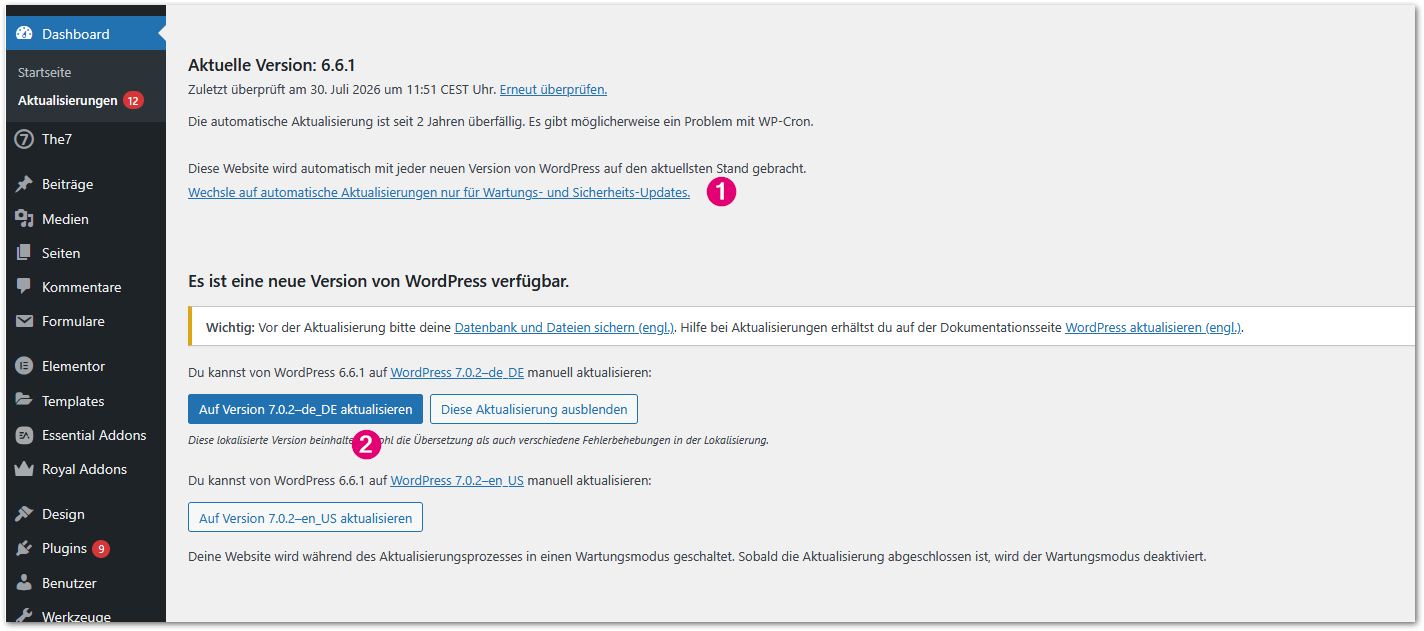Open 'WordPress 7.0.2–de_DE' link
Screen dimensions: 1424x631
click(457, 372)
